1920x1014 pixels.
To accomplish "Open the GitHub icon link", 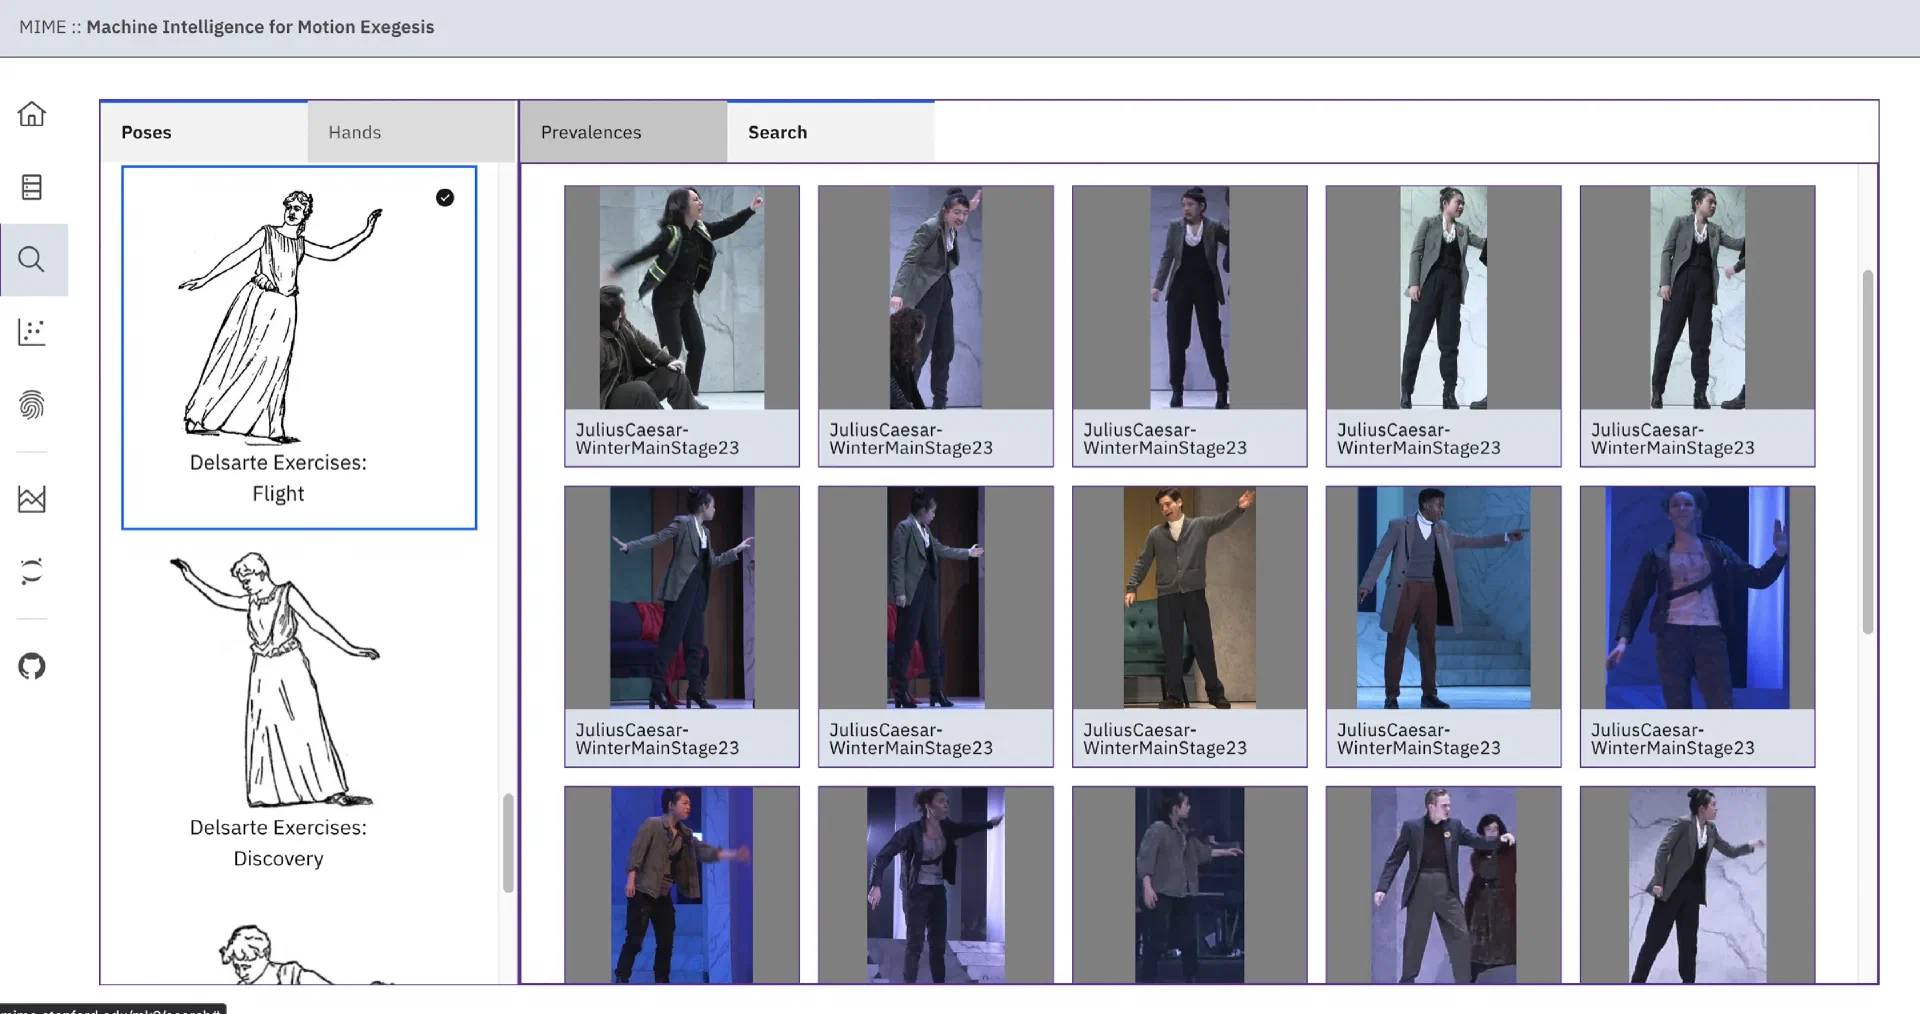I will coord(32,666).
